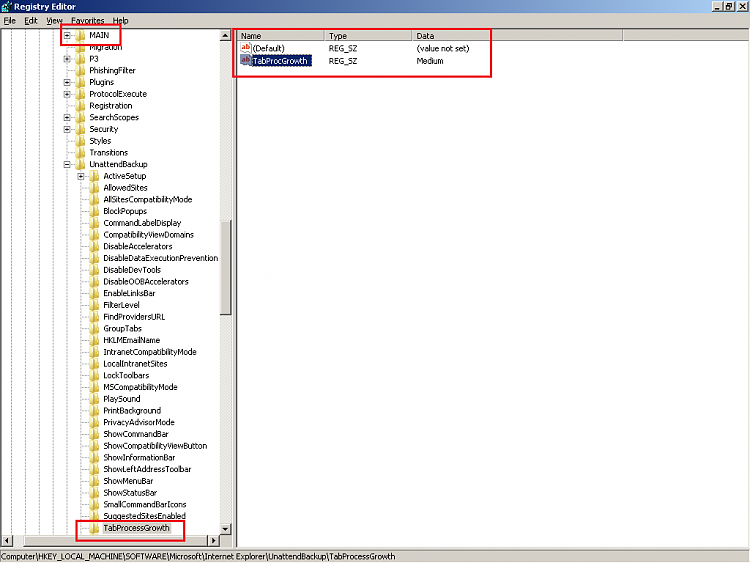The image size is (750, 563).
Task: Click the AllowedSites folder icon
Action: (94, 188)
